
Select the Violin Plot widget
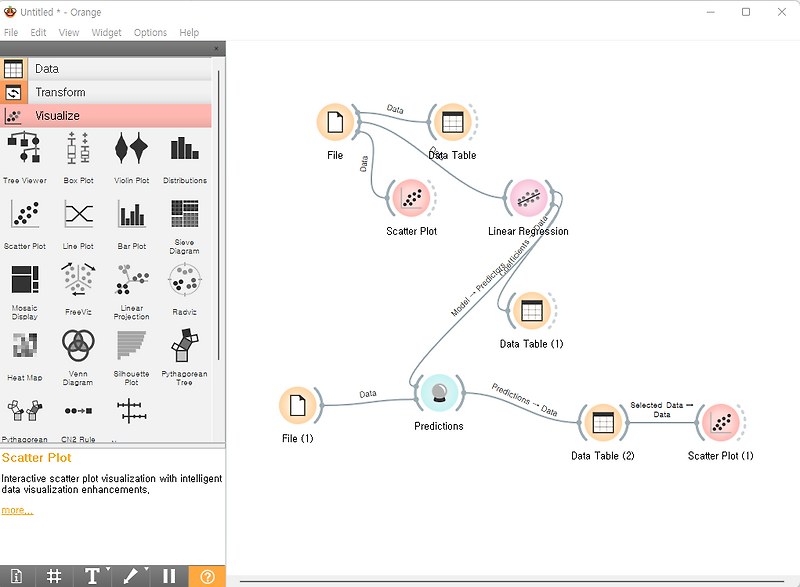pyautogui.click(x=132, y=157)
